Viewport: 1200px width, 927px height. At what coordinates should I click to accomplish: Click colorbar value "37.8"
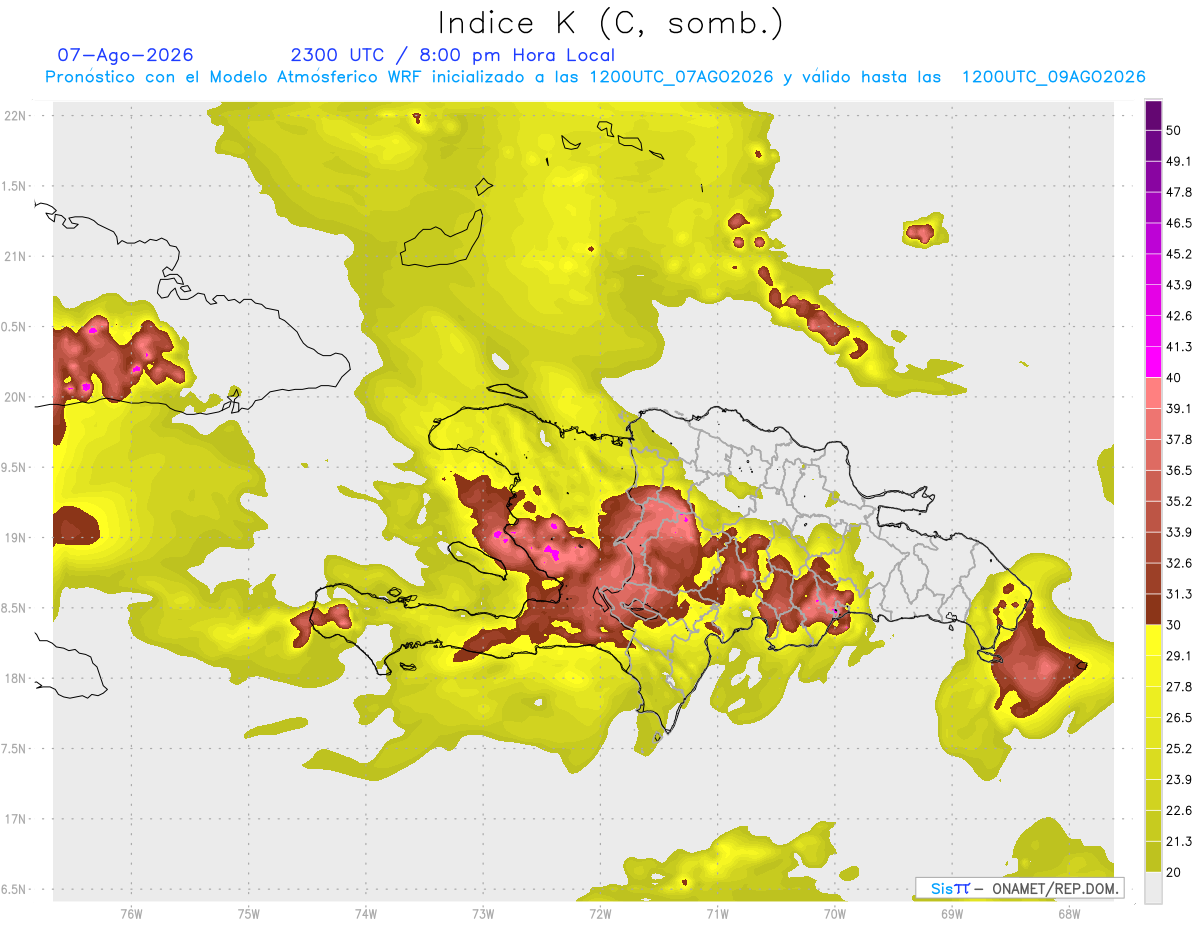(x=1179, y=439)
